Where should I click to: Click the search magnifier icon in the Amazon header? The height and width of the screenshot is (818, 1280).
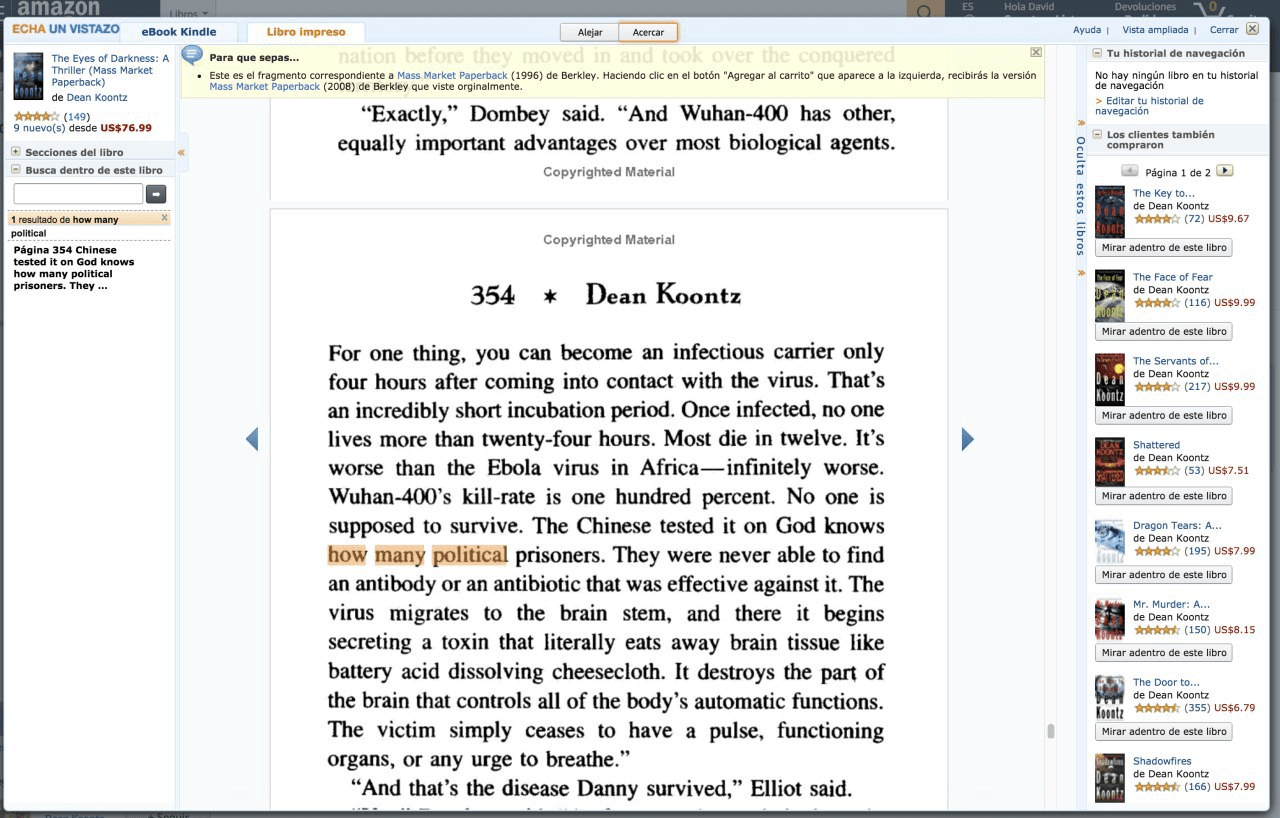(x=925, y=10)
